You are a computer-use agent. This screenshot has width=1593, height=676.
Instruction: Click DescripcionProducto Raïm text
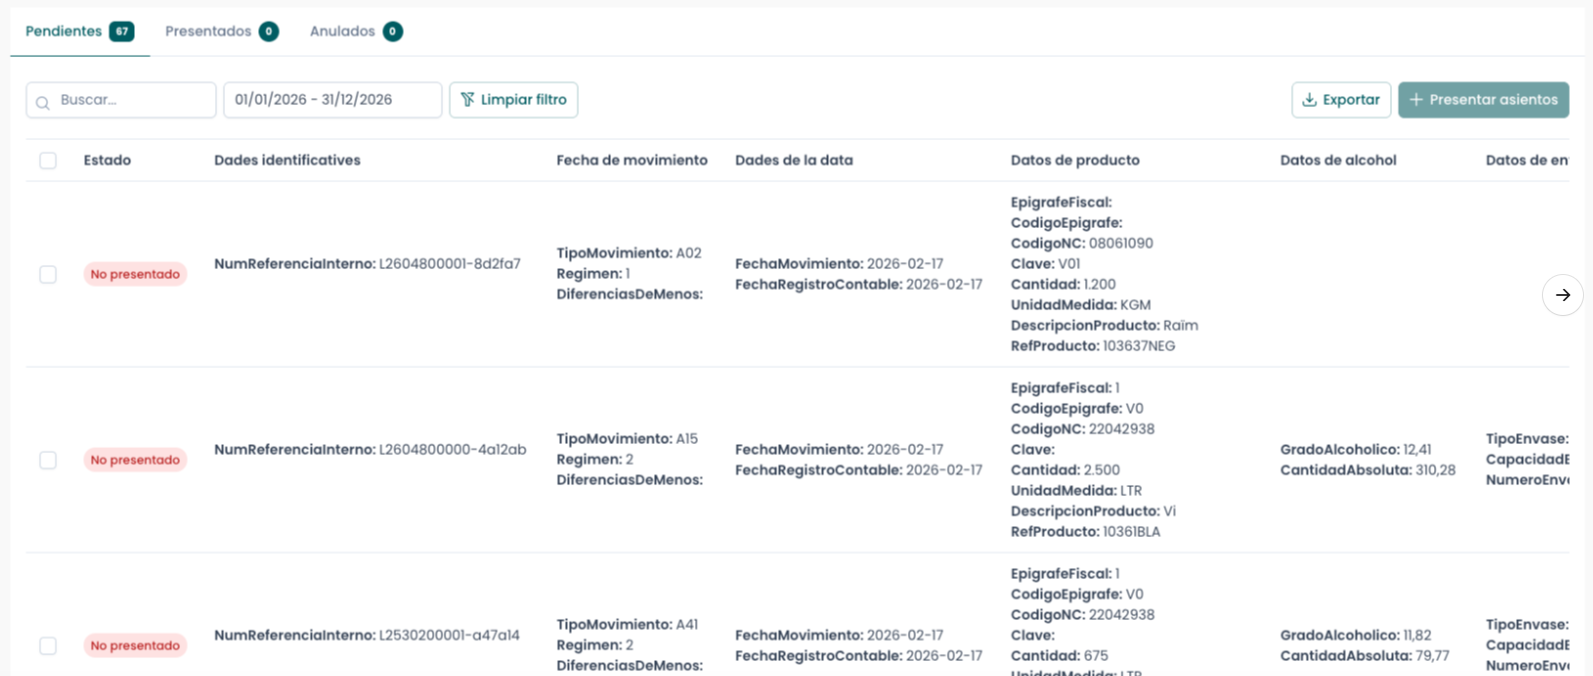(x=1181, y=326)
